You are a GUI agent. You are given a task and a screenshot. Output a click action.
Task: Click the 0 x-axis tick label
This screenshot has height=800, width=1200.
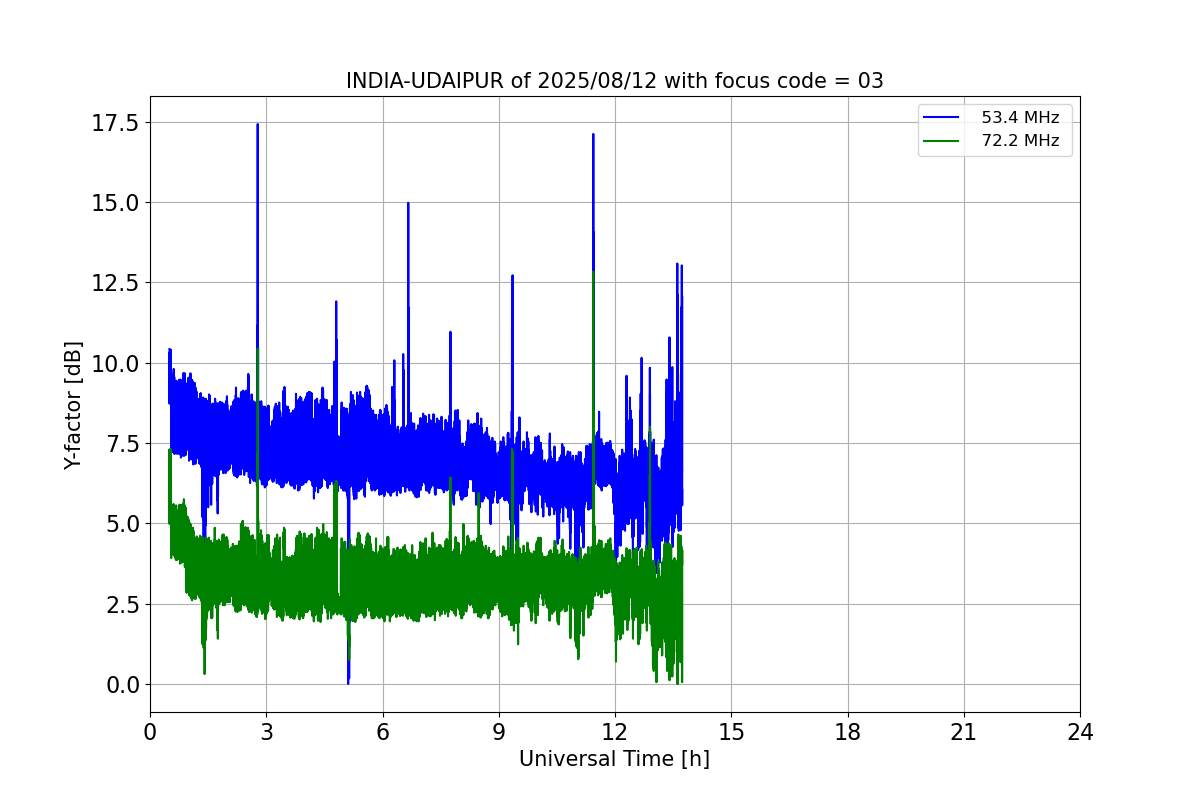pyautogui.click(x=150, y=732)
